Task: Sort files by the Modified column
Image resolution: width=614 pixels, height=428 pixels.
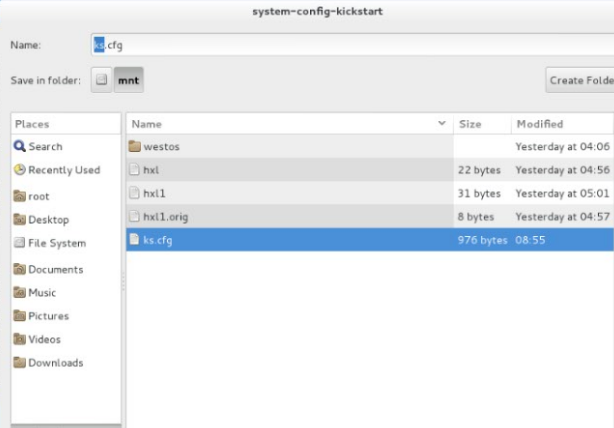Action: [x=562, y=124]
